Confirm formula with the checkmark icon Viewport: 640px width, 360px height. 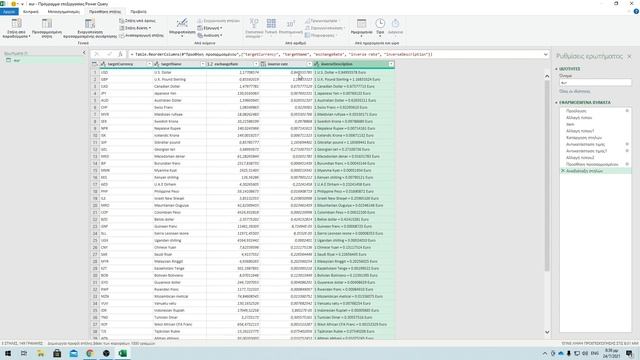pyautogui.click(x=109, y=54)
